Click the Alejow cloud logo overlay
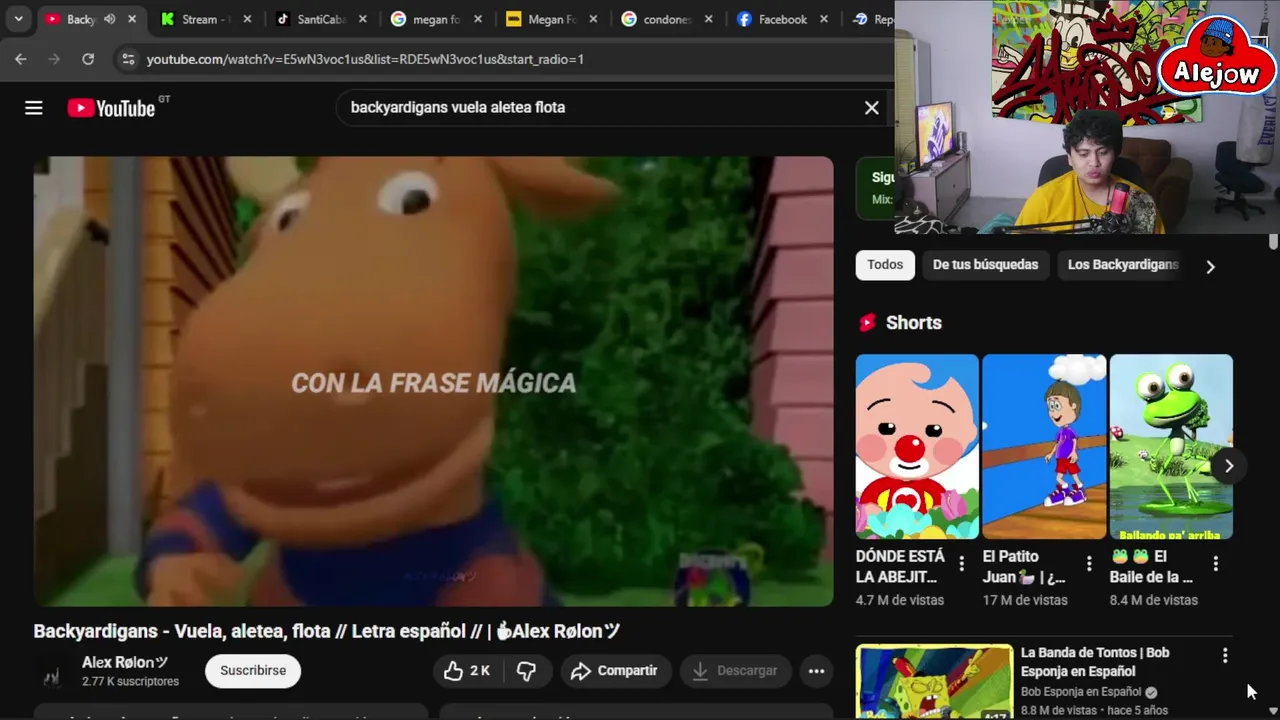Viewport: 1280px width, 720px height. (1217, 55)
